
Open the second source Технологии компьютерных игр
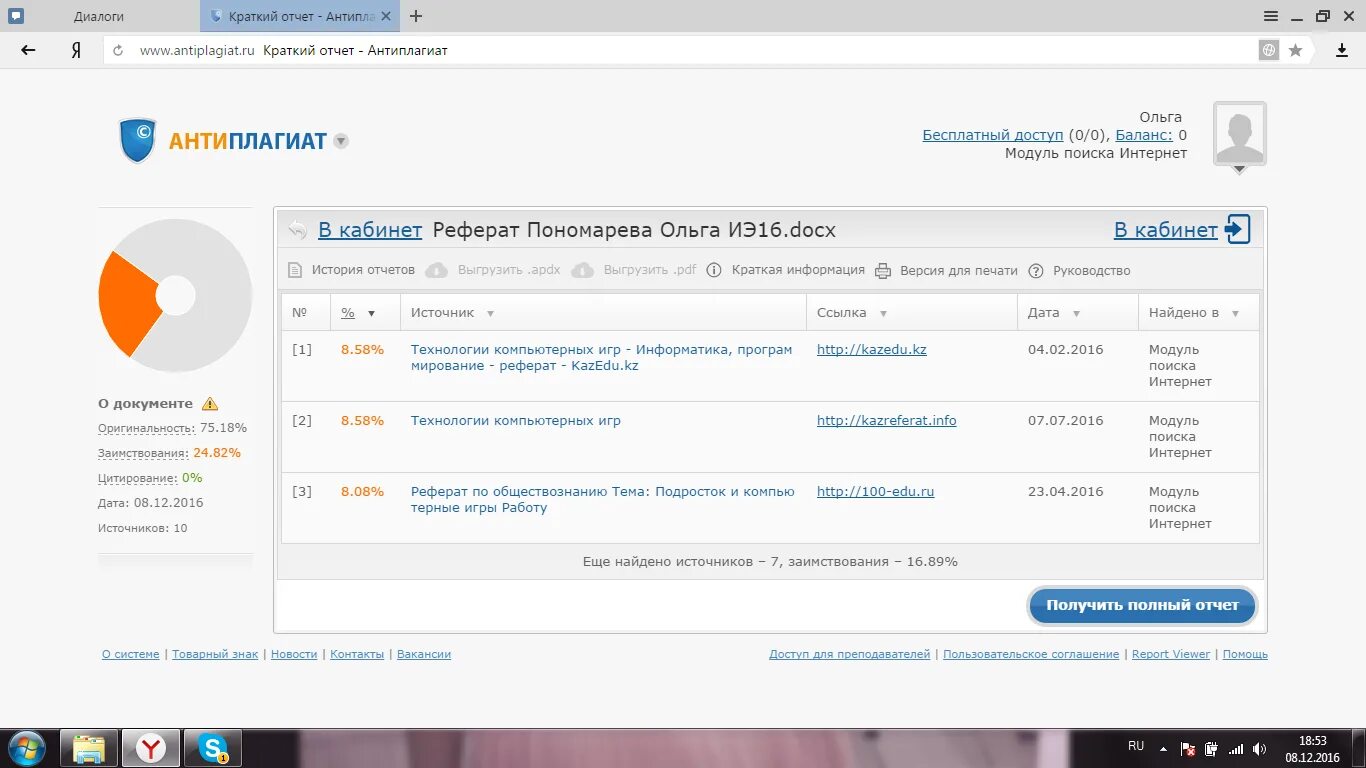click(x=516, y=420)
